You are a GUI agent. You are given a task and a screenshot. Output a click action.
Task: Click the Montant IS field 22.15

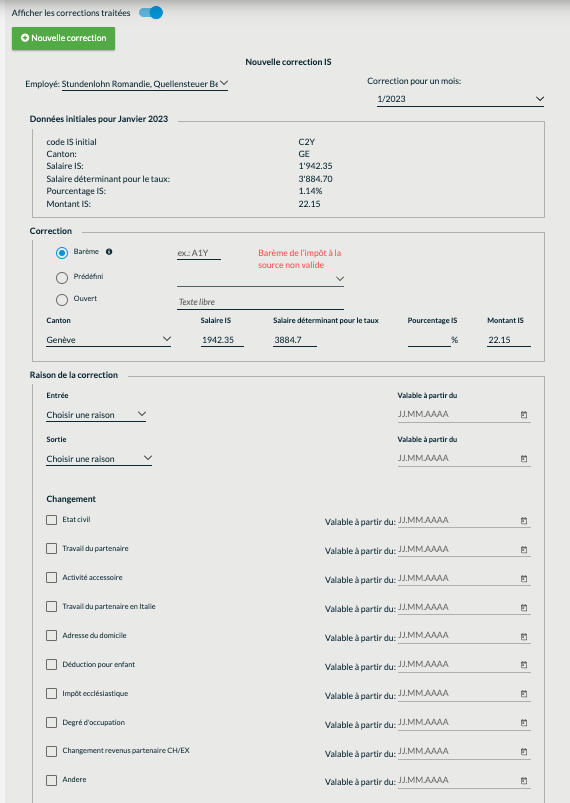pyautogui.click(x=509, y=340)
